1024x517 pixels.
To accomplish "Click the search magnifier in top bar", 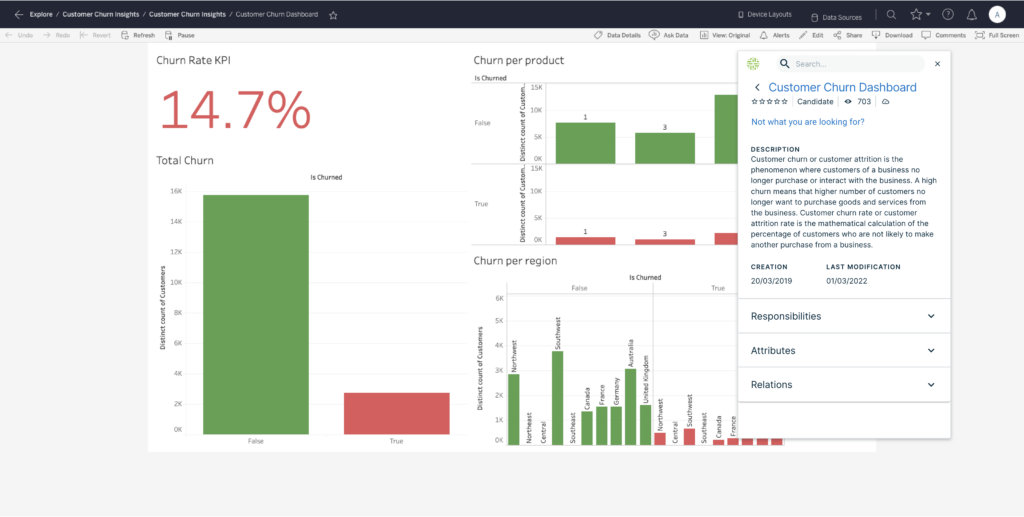I will (x=891, y=14).
